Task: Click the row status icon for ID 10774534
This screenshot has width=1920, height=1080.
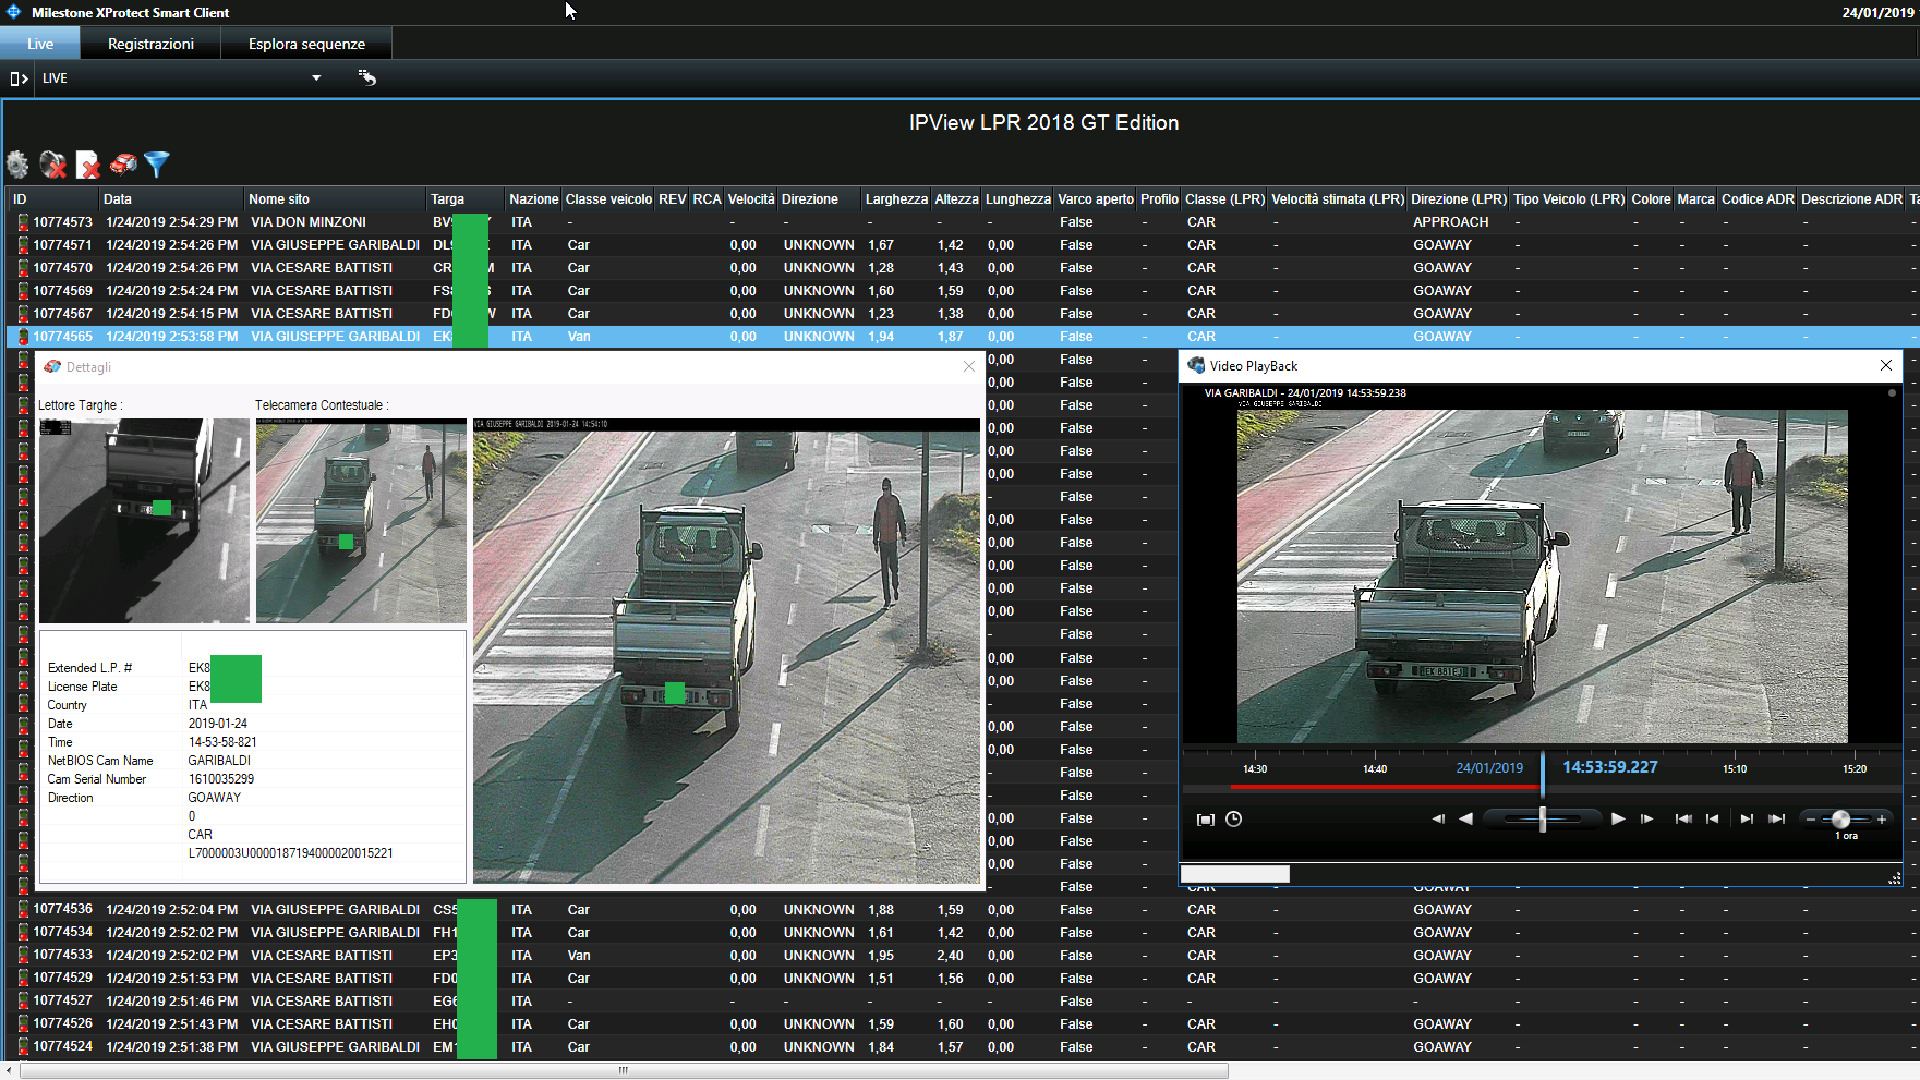Action: click(x=23, y=932)
